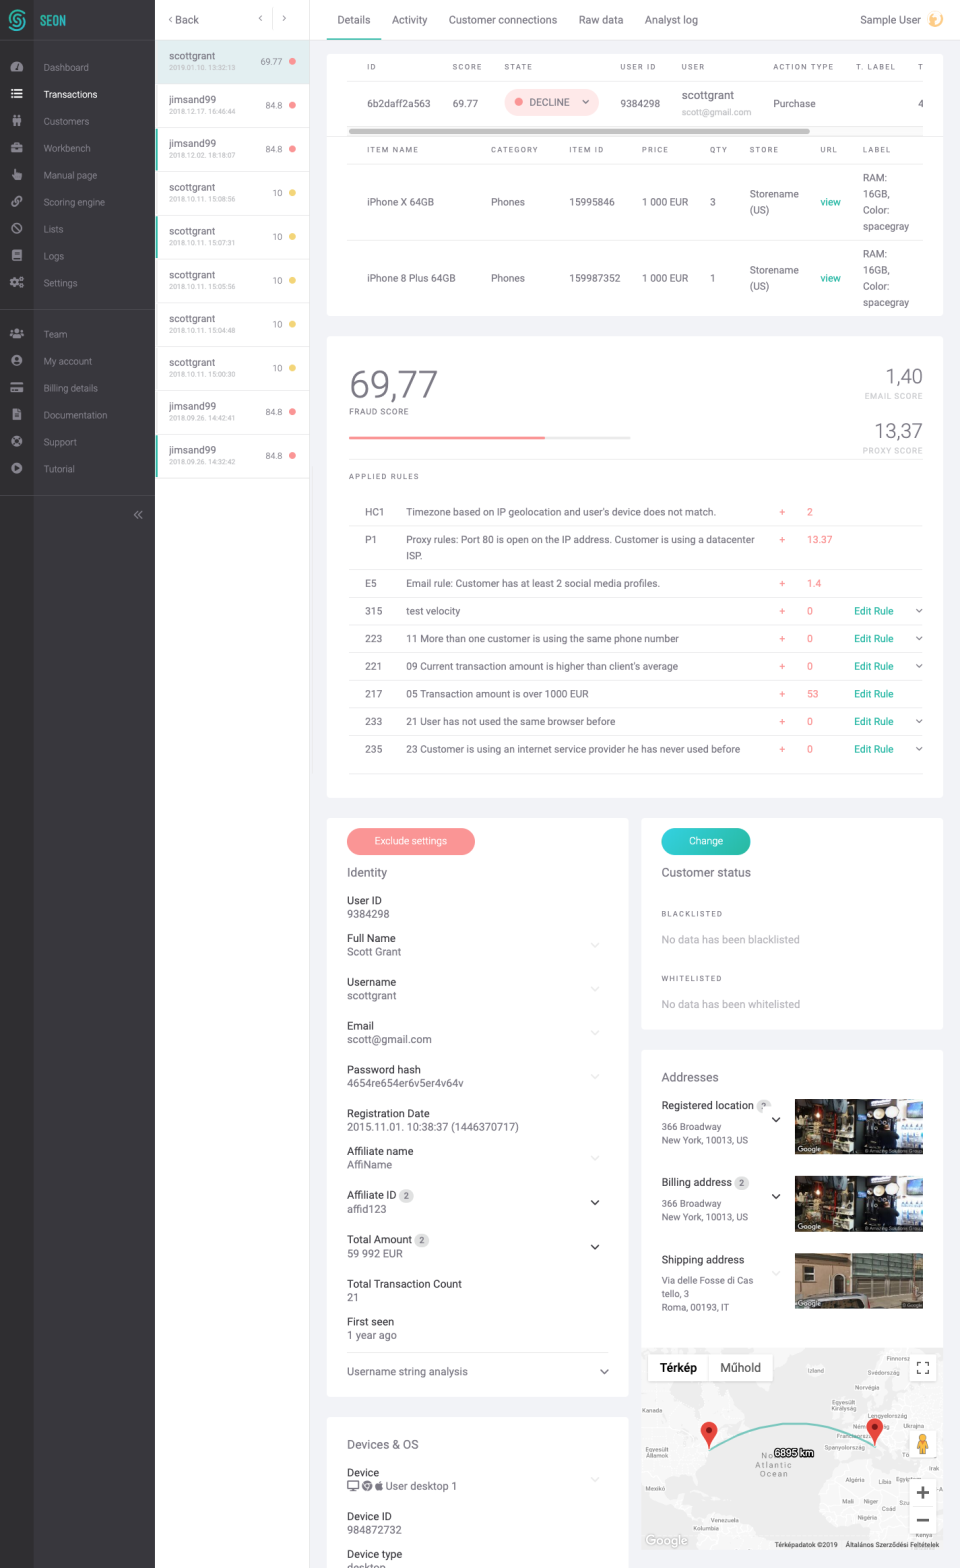
Task: Select scottgrant transaction dated 2018.10.11. 15:08:56
Action: coord(232,193)
